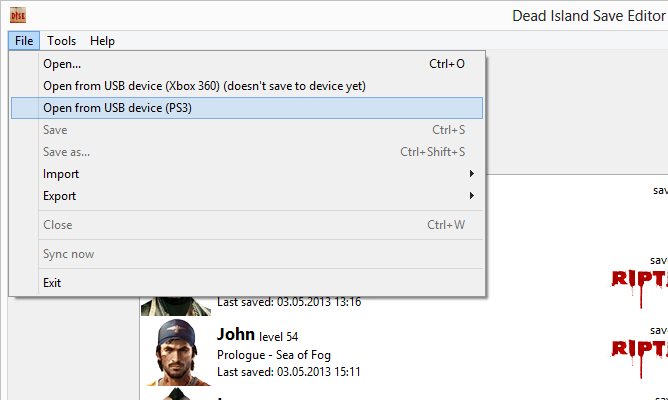The image size is (668, 400).
Task: Click the Prologue - Sea of Fog text
Action: point(273,355)
